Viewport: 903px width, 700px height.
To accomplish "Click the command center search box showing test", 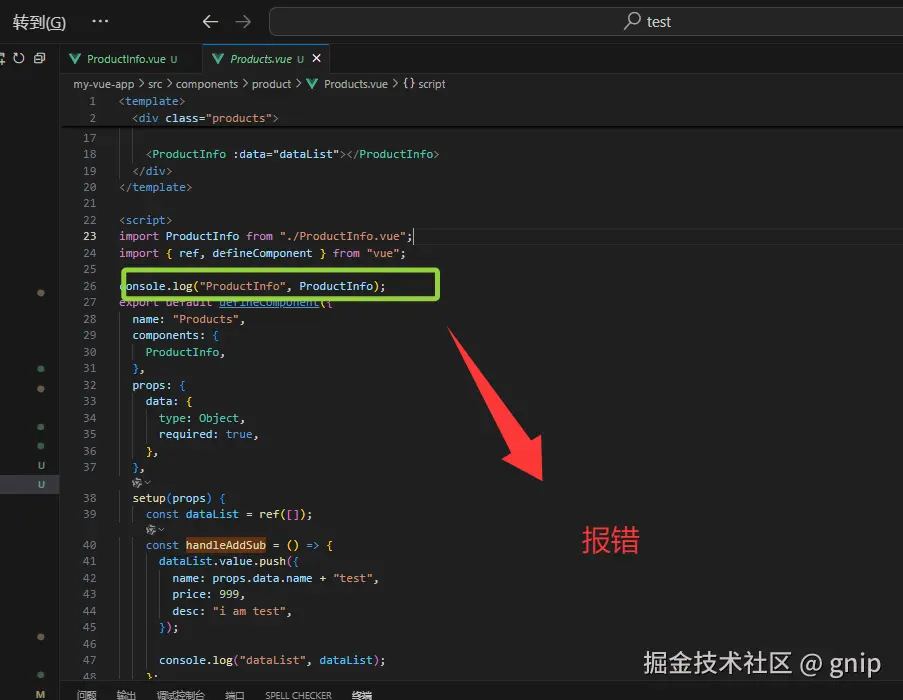I will (x=586, y=22).
